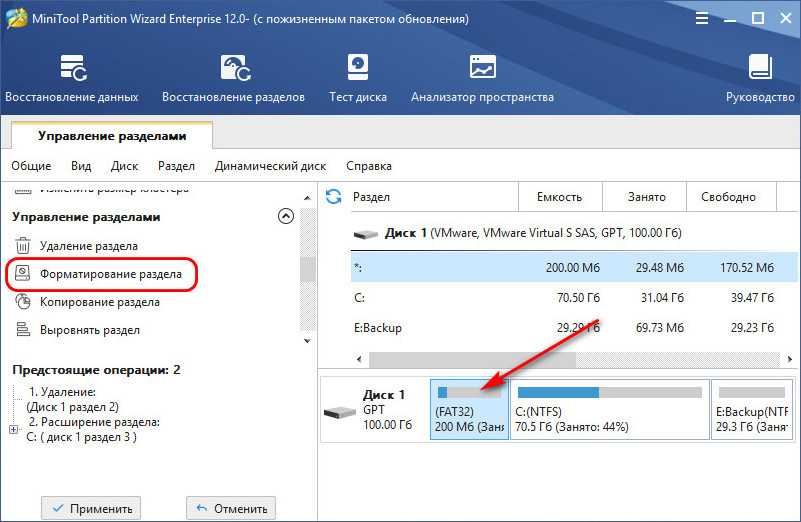This screenshot has width=801, height=522.
Task: Collapse the Управление разделами sidebar section
Action: pyautogui.click(x=286, y=216)
